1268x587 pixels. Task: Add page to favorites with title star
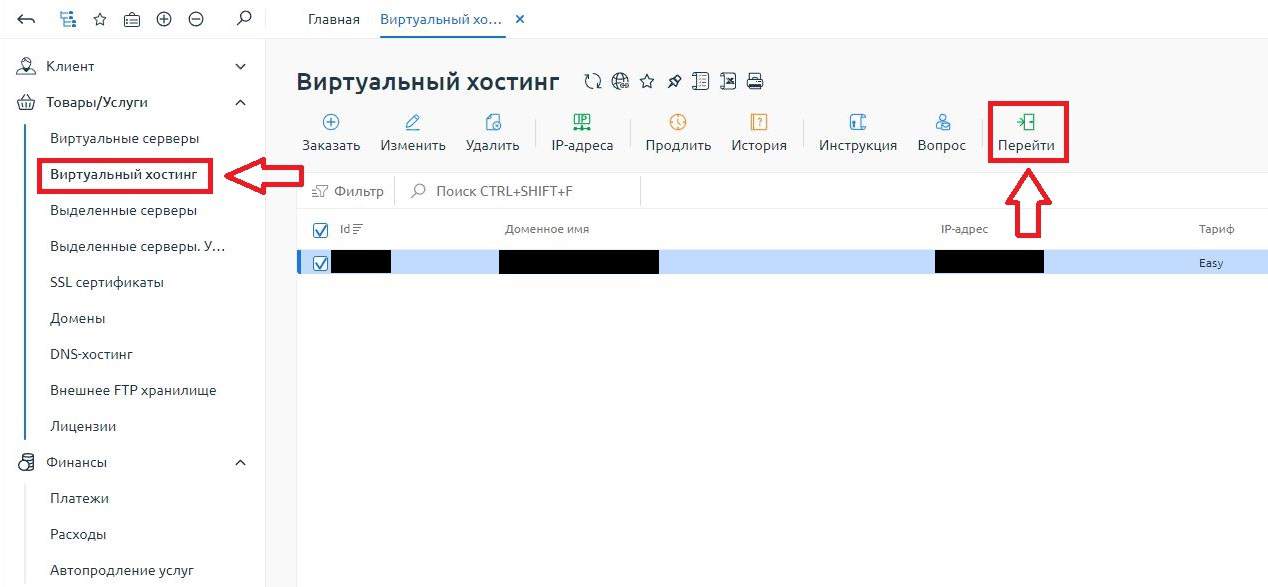[647, 82]
